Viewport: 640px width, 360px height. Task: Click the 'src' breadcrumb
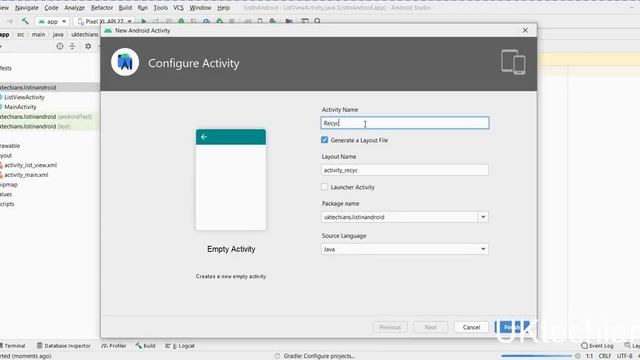20,35
